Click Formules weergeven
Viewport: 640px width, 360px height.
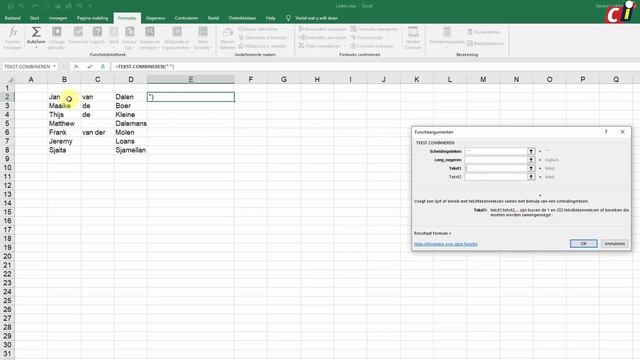coord(374,29)
